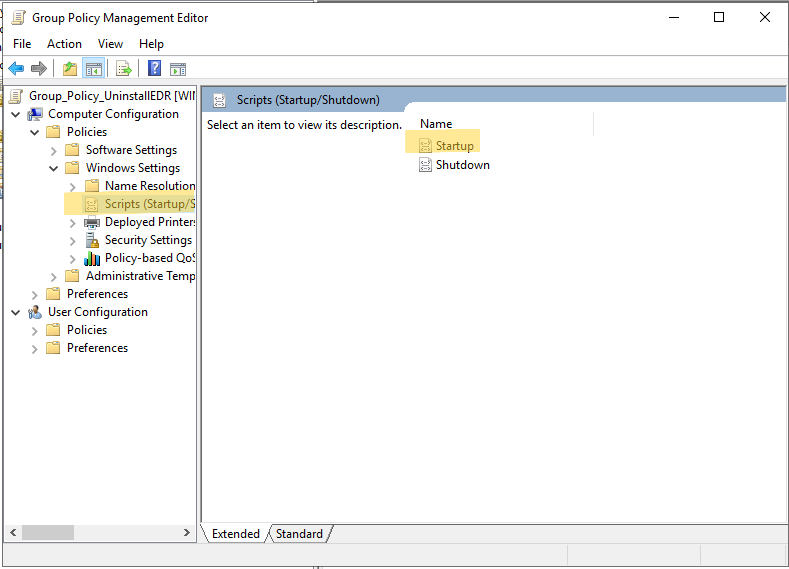This screenshot has width=789, height=569.
Task: Click the Up one level folder icon
Action: click(x=70, y=68)
